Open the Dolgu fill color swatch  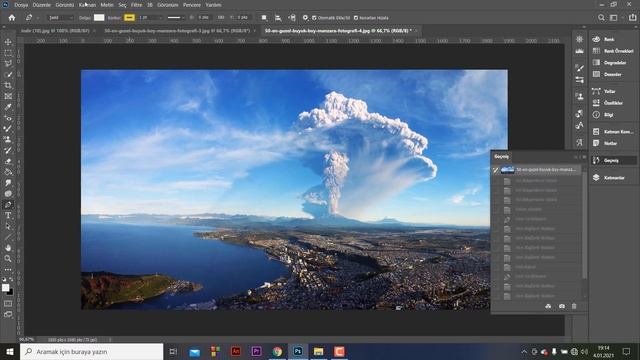coord(99,18)
